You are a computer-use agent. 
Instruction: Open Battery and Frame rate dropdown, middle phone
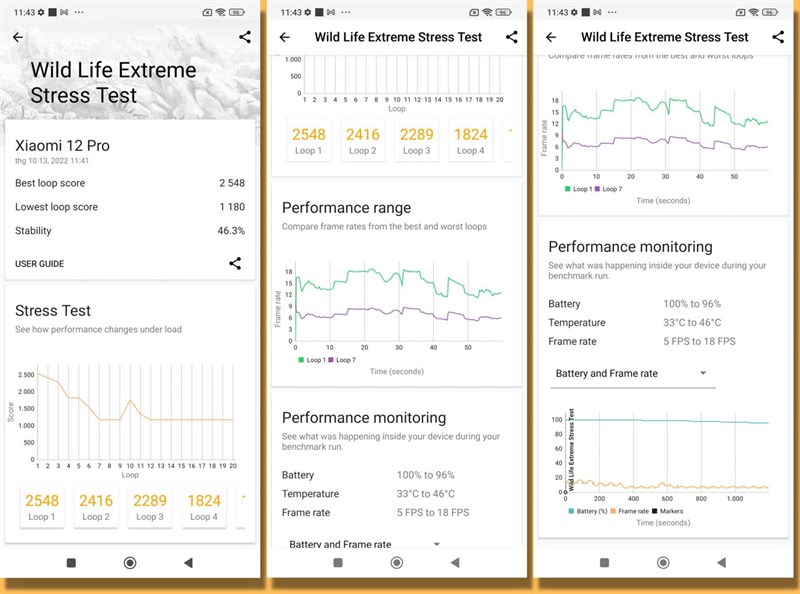(x=366, y=543)
